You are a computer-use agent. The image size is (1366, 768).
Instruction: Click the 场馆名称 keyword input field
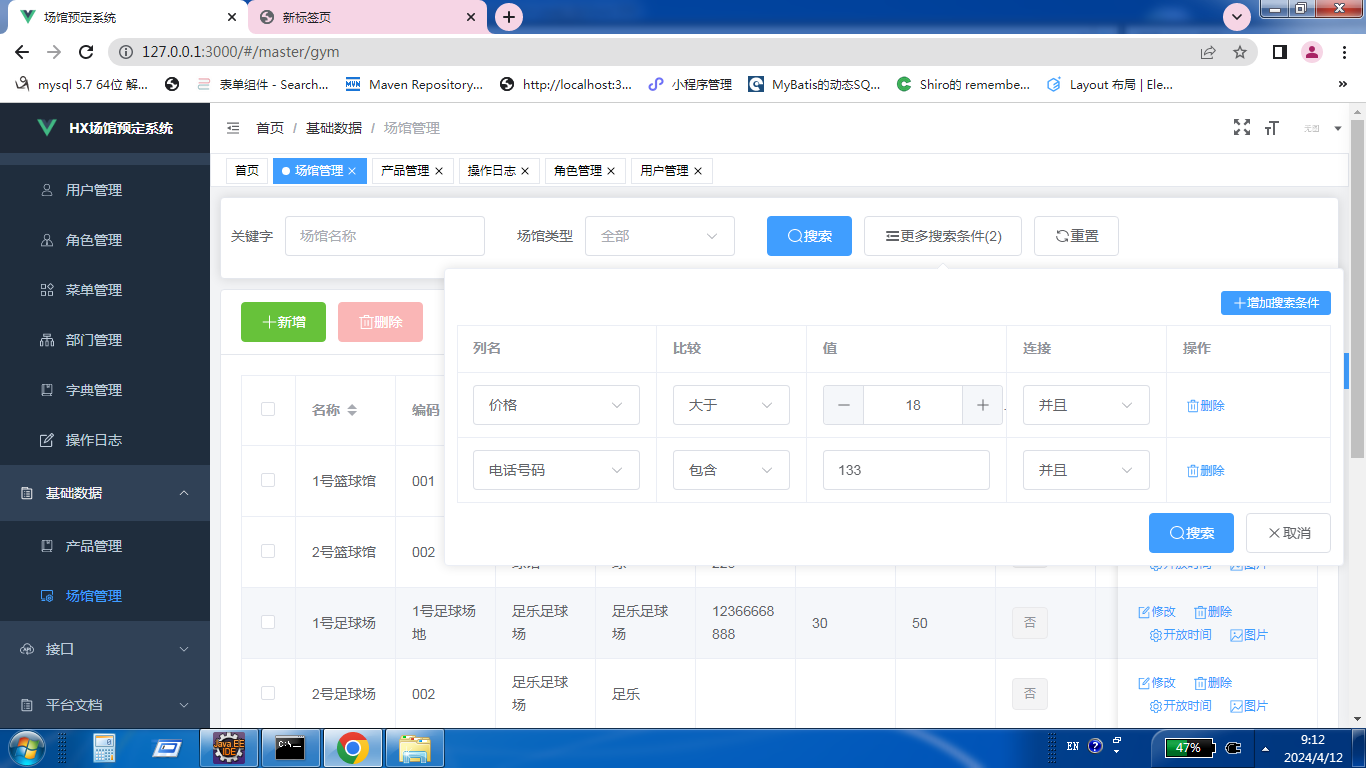coord(384,236)
